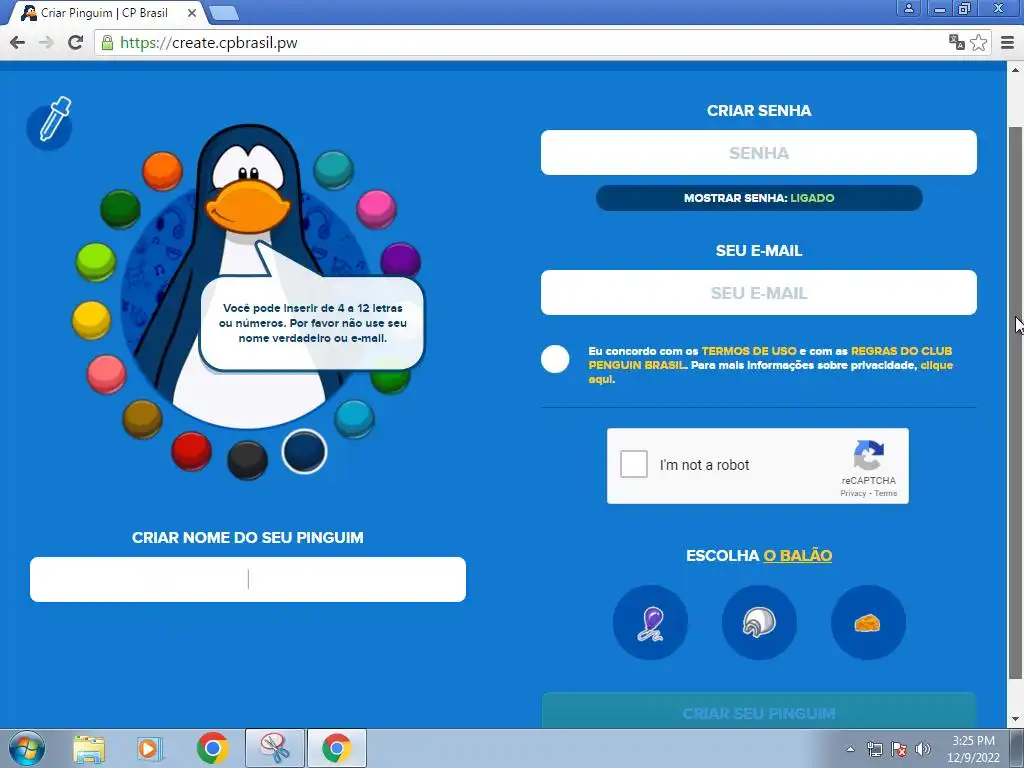Choose the seashell item
1024x768 pixels.
pos(759,622)
